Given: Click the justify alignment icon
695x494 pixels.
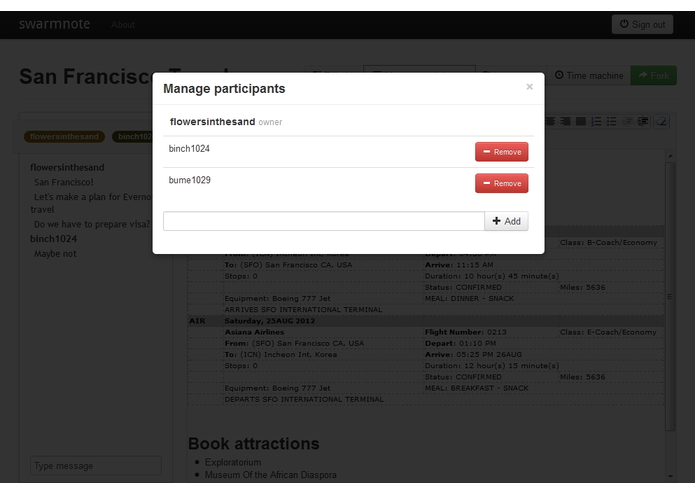Looking at the screenshot, I should click(581, 121).
